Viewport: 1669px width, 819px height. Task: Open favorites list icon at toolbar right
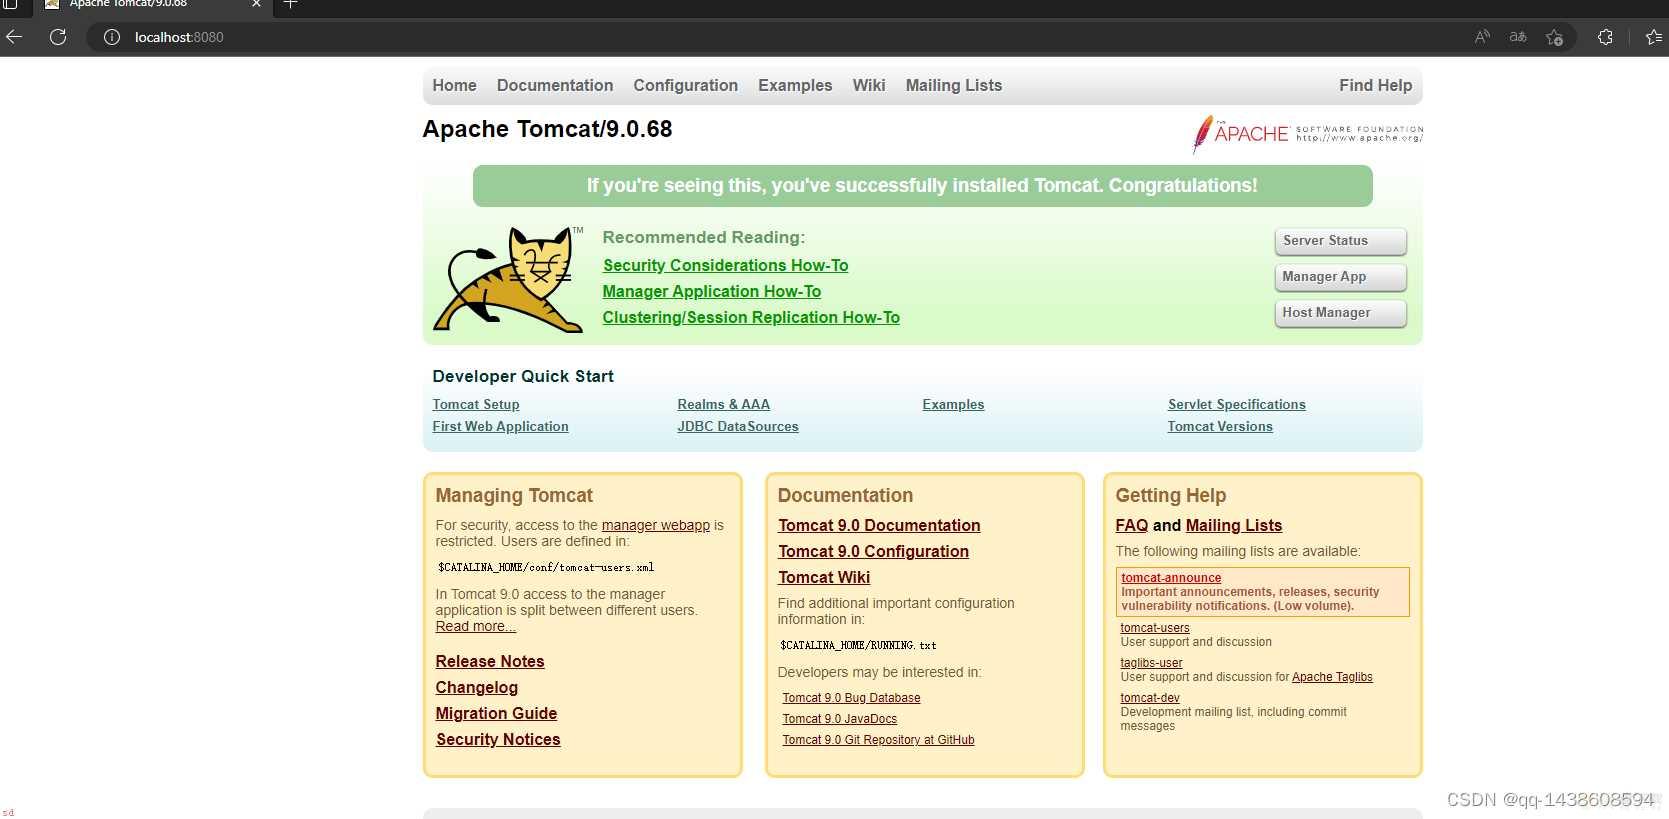tap(1653, 37)
